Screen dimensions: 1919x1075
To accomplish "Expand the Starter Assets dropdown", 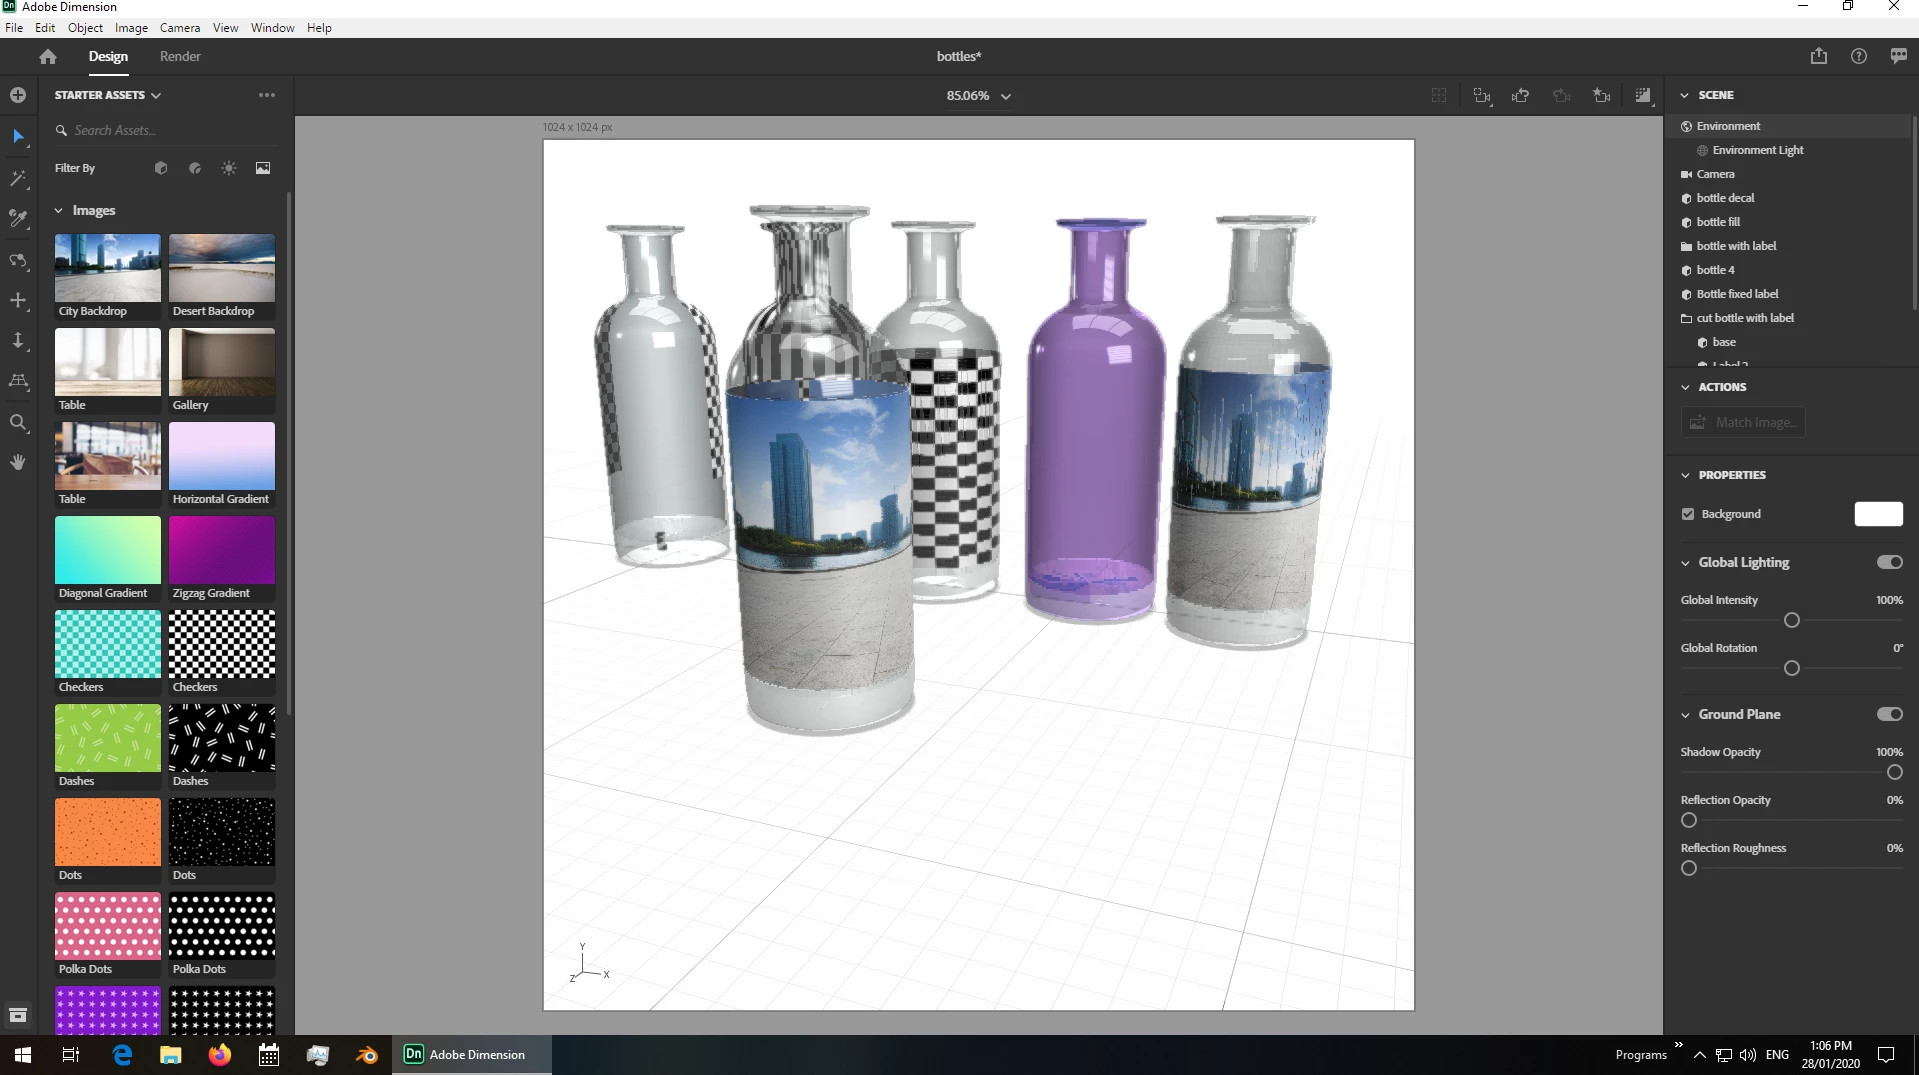I will tap(108, 95).
